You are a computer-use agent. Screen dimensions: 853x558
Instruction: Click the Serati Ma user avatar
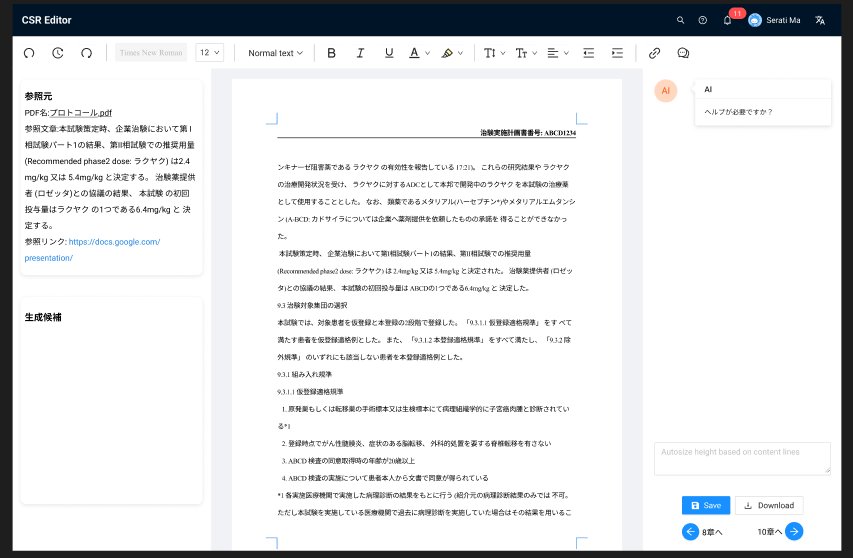pos(755,20)
